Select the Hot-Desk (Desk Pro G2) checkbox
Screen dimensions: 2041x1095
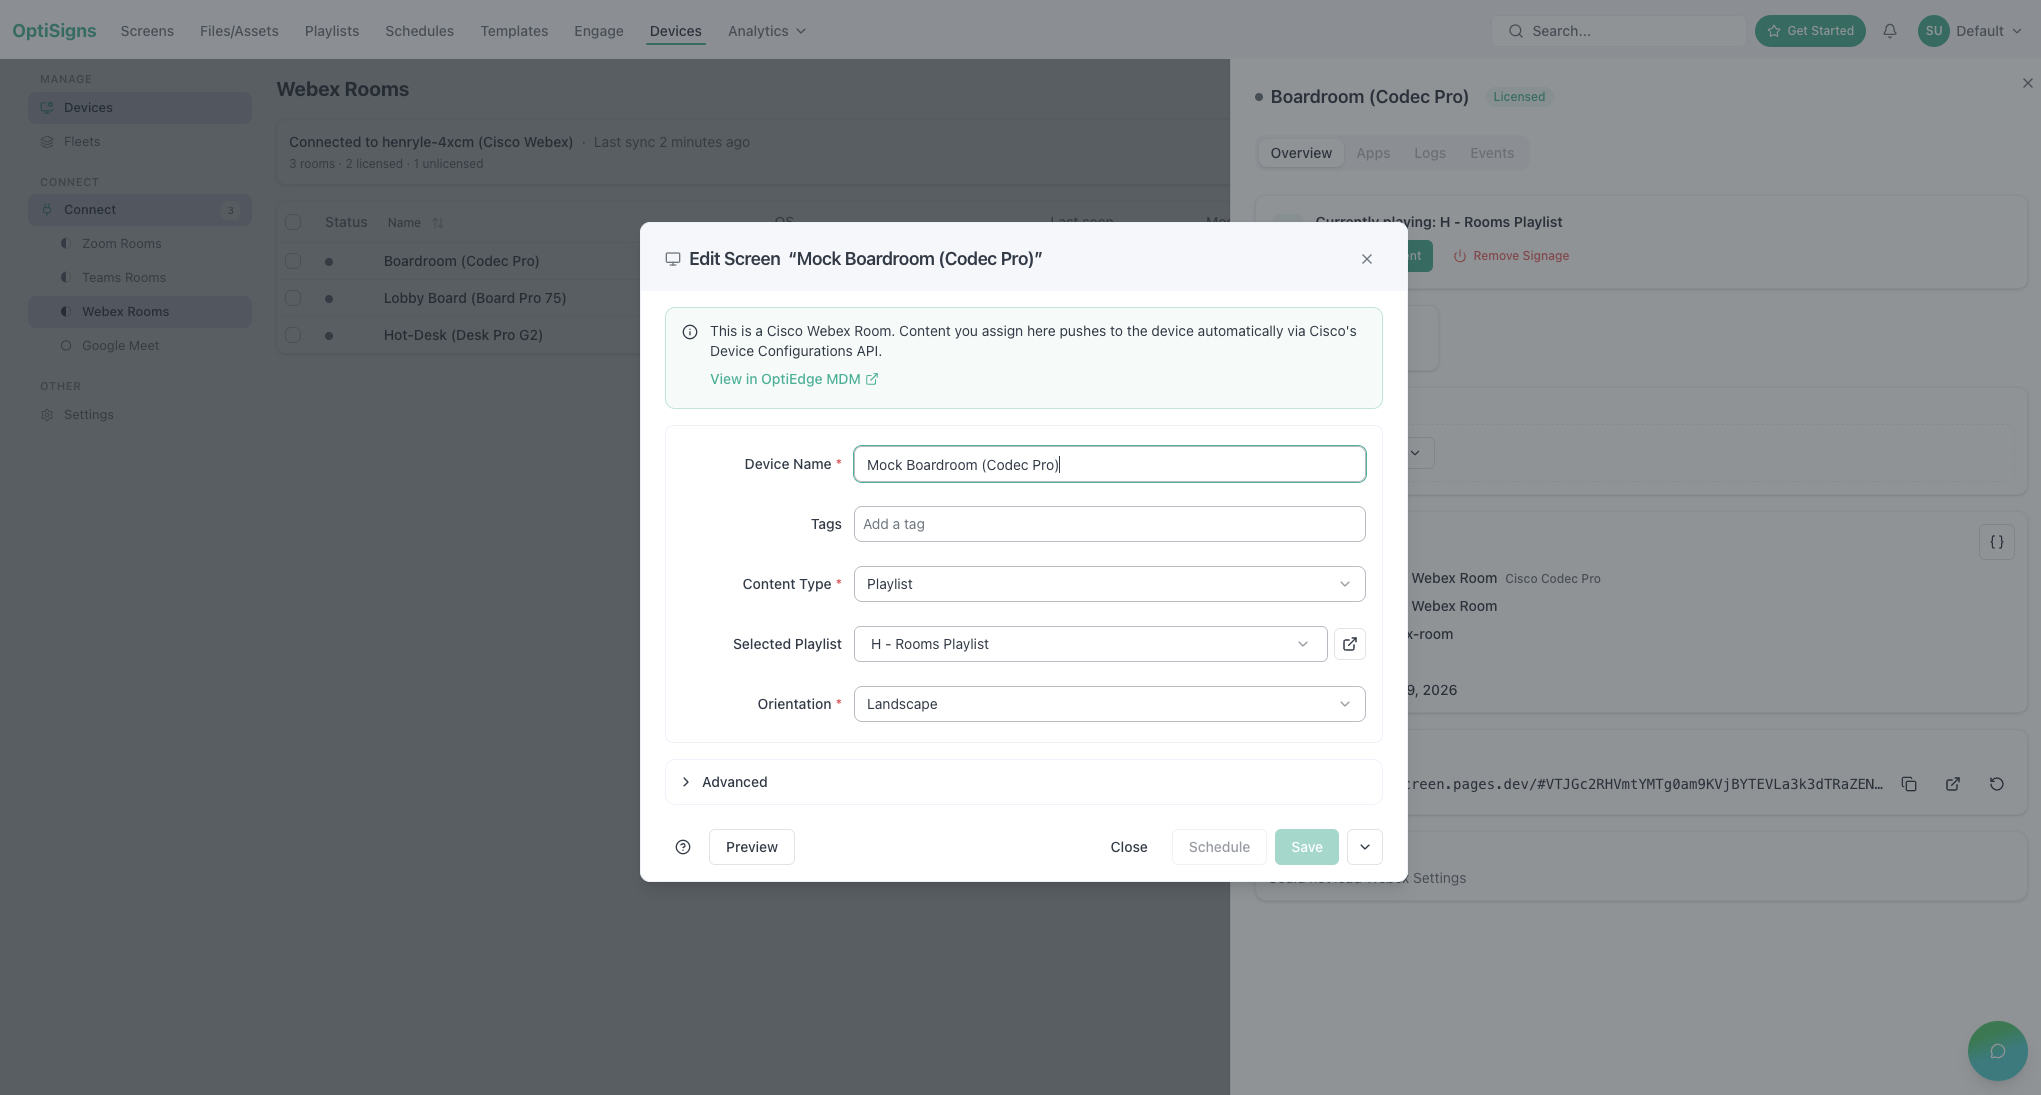[293, 335]
